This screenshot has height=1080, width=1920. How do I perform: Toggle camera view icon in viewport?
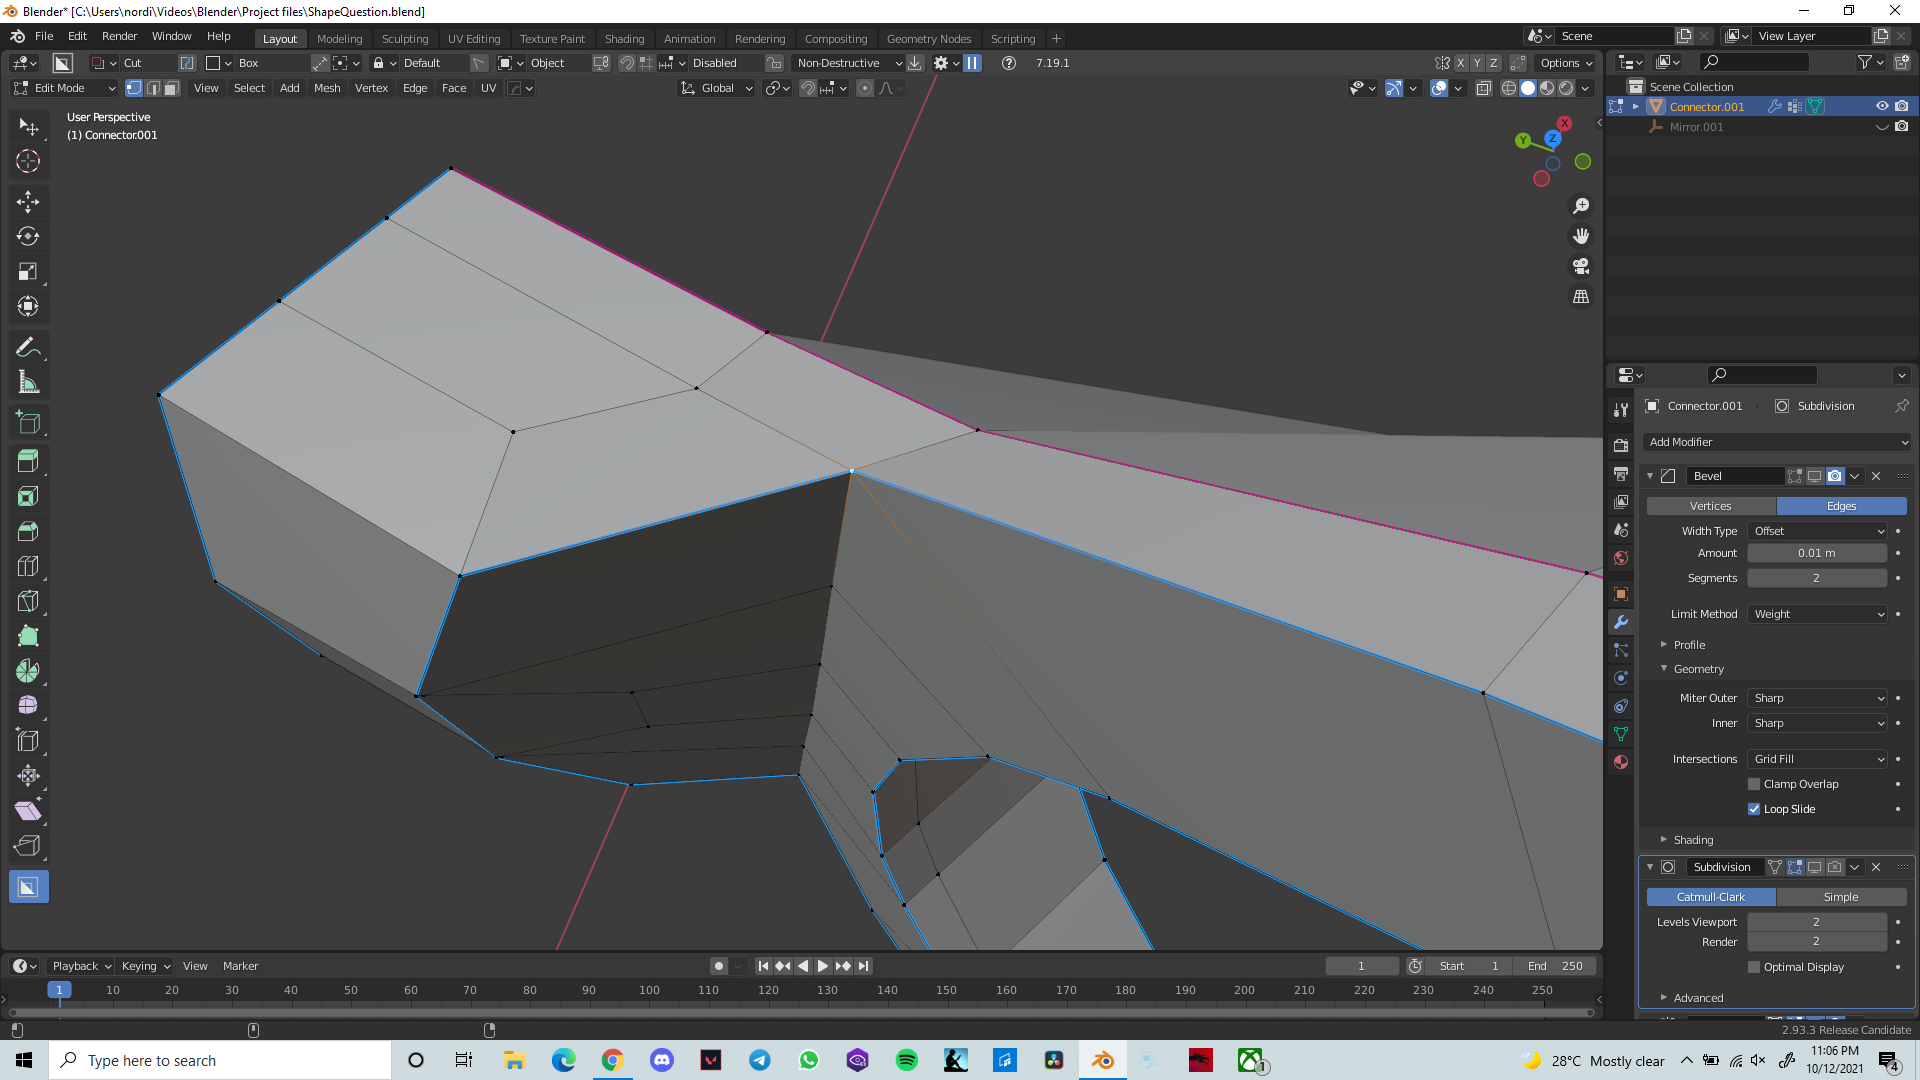click(1581, 267)
